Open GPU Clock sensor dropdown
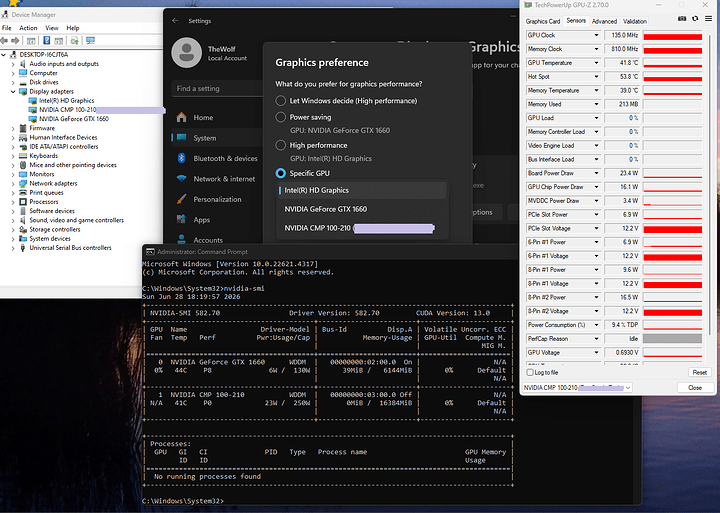This screenshot has height=513, width=720. (596, 35)
